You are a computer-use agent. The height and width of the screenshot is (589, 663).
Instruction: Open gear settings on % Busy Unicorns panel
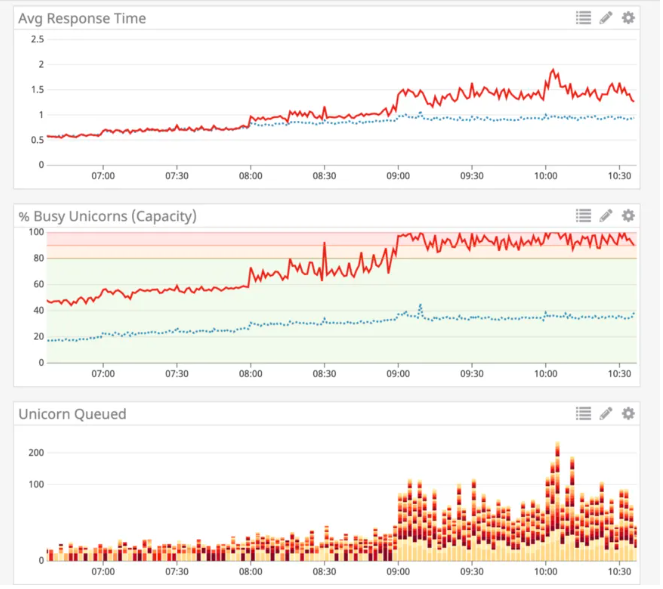pos(628,215)
